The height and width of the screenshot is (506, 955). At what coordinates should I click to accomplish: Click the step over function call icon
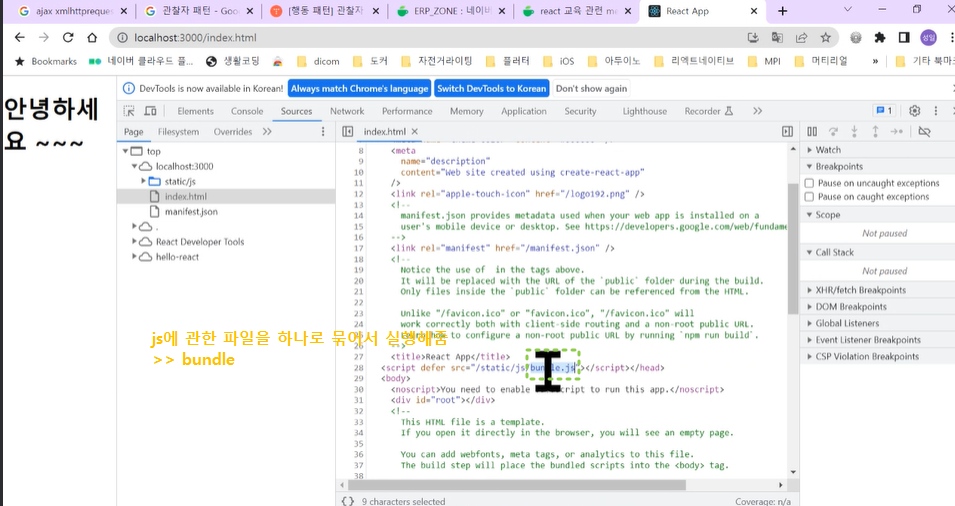[x=833, y=132]
